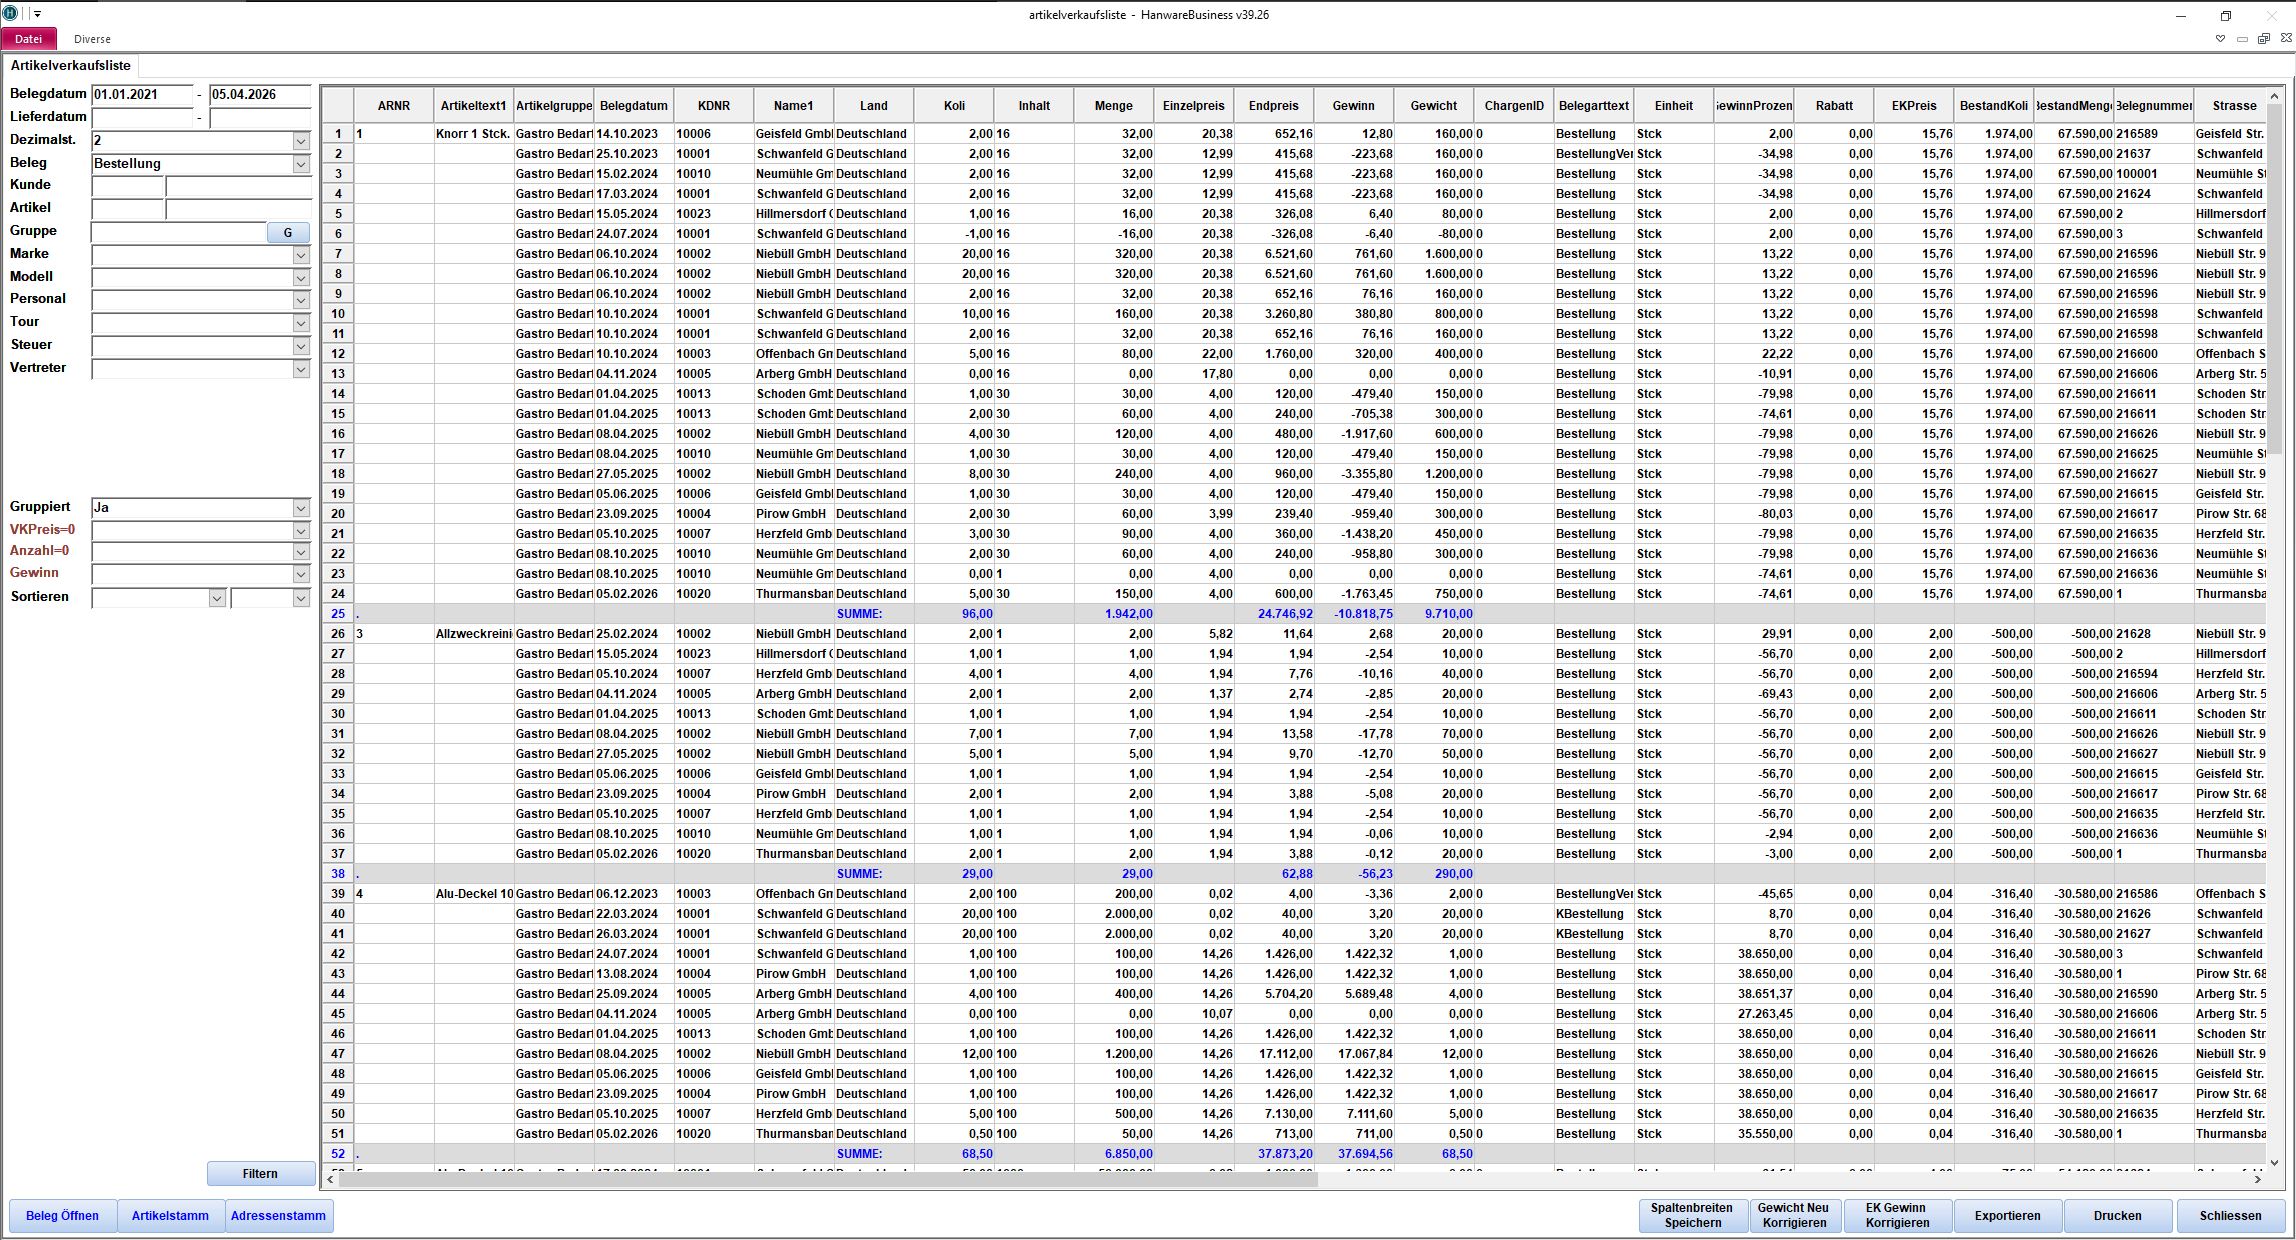The height and width of the screenshot is (1240, 2296).
Task: Restore the inner document window icon
Action: (x=2263, y=39)
